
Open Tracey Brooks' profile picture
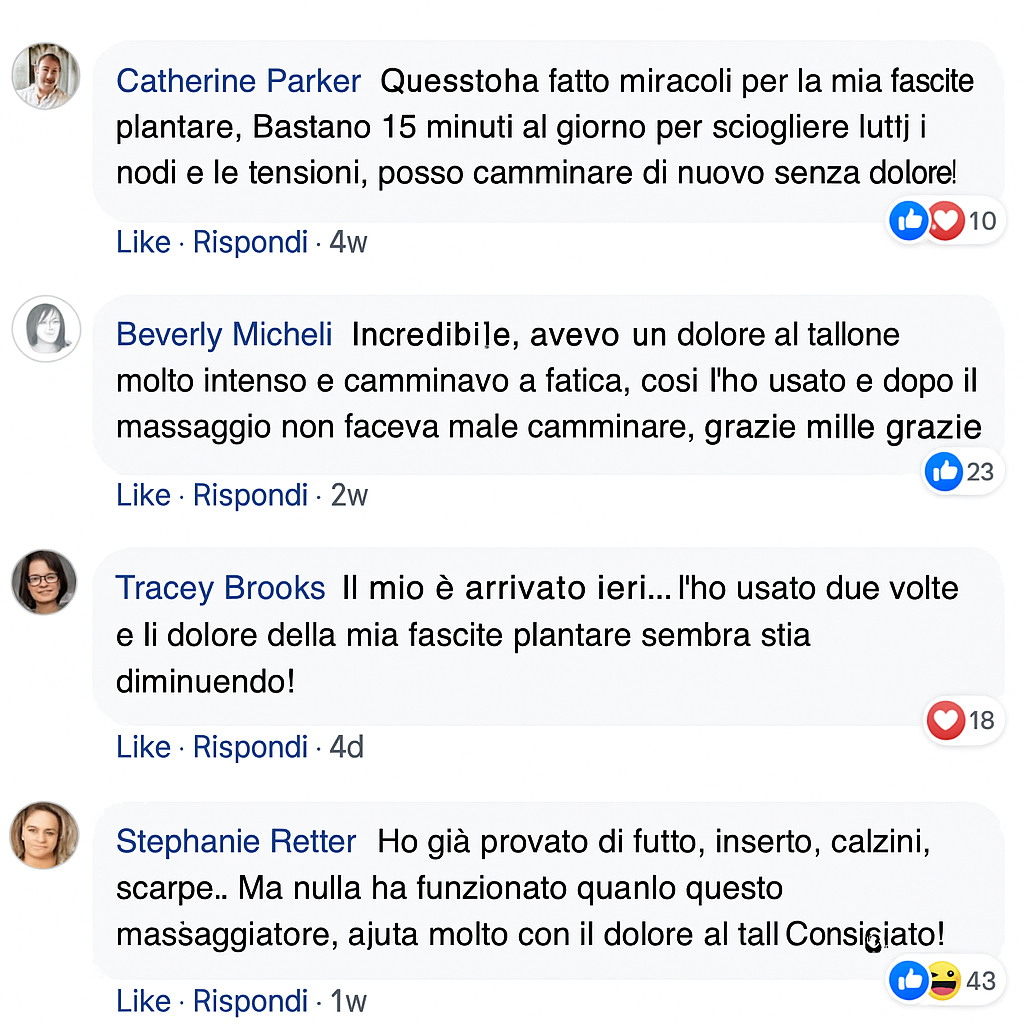coord(45,581)
